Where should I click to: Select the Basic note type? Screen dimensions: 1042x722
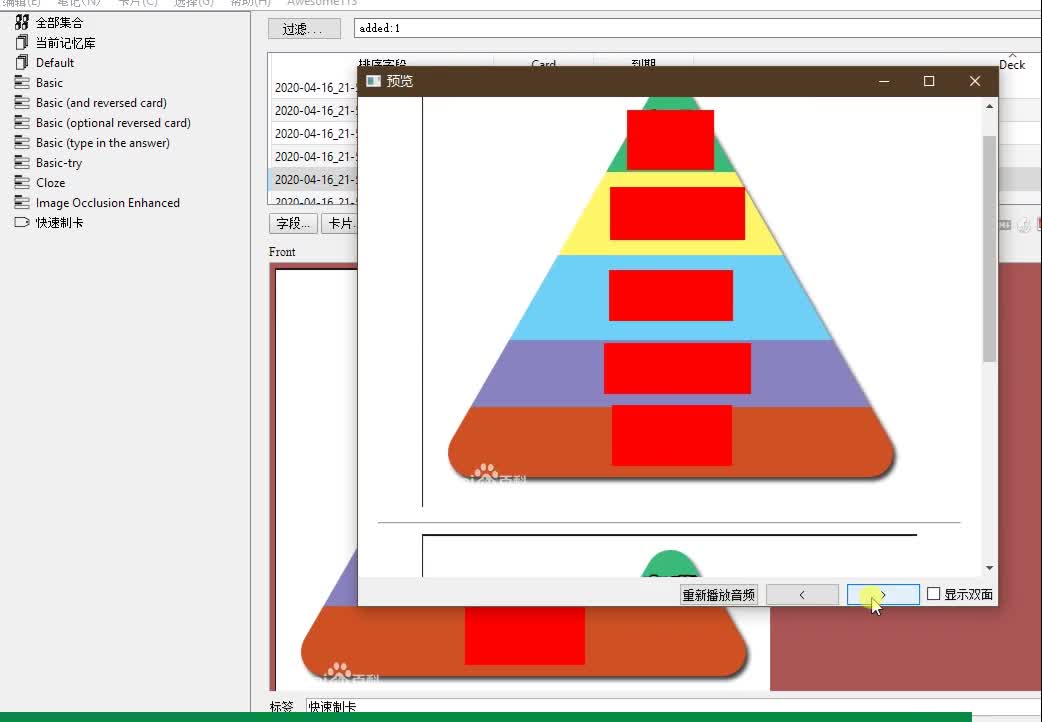49,82
